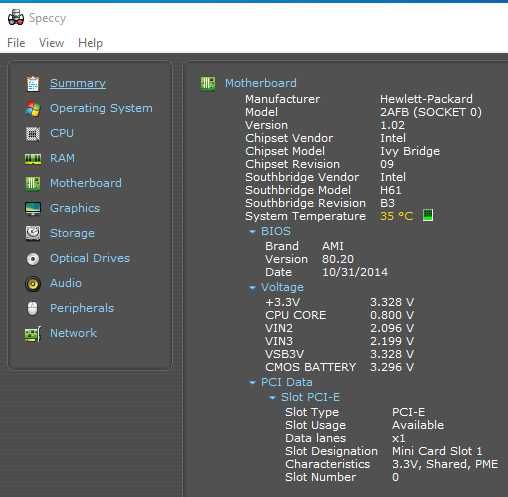Collapse the Slot PCI-E subsection arrow
The image size is (508, 497).
(272, 397)
